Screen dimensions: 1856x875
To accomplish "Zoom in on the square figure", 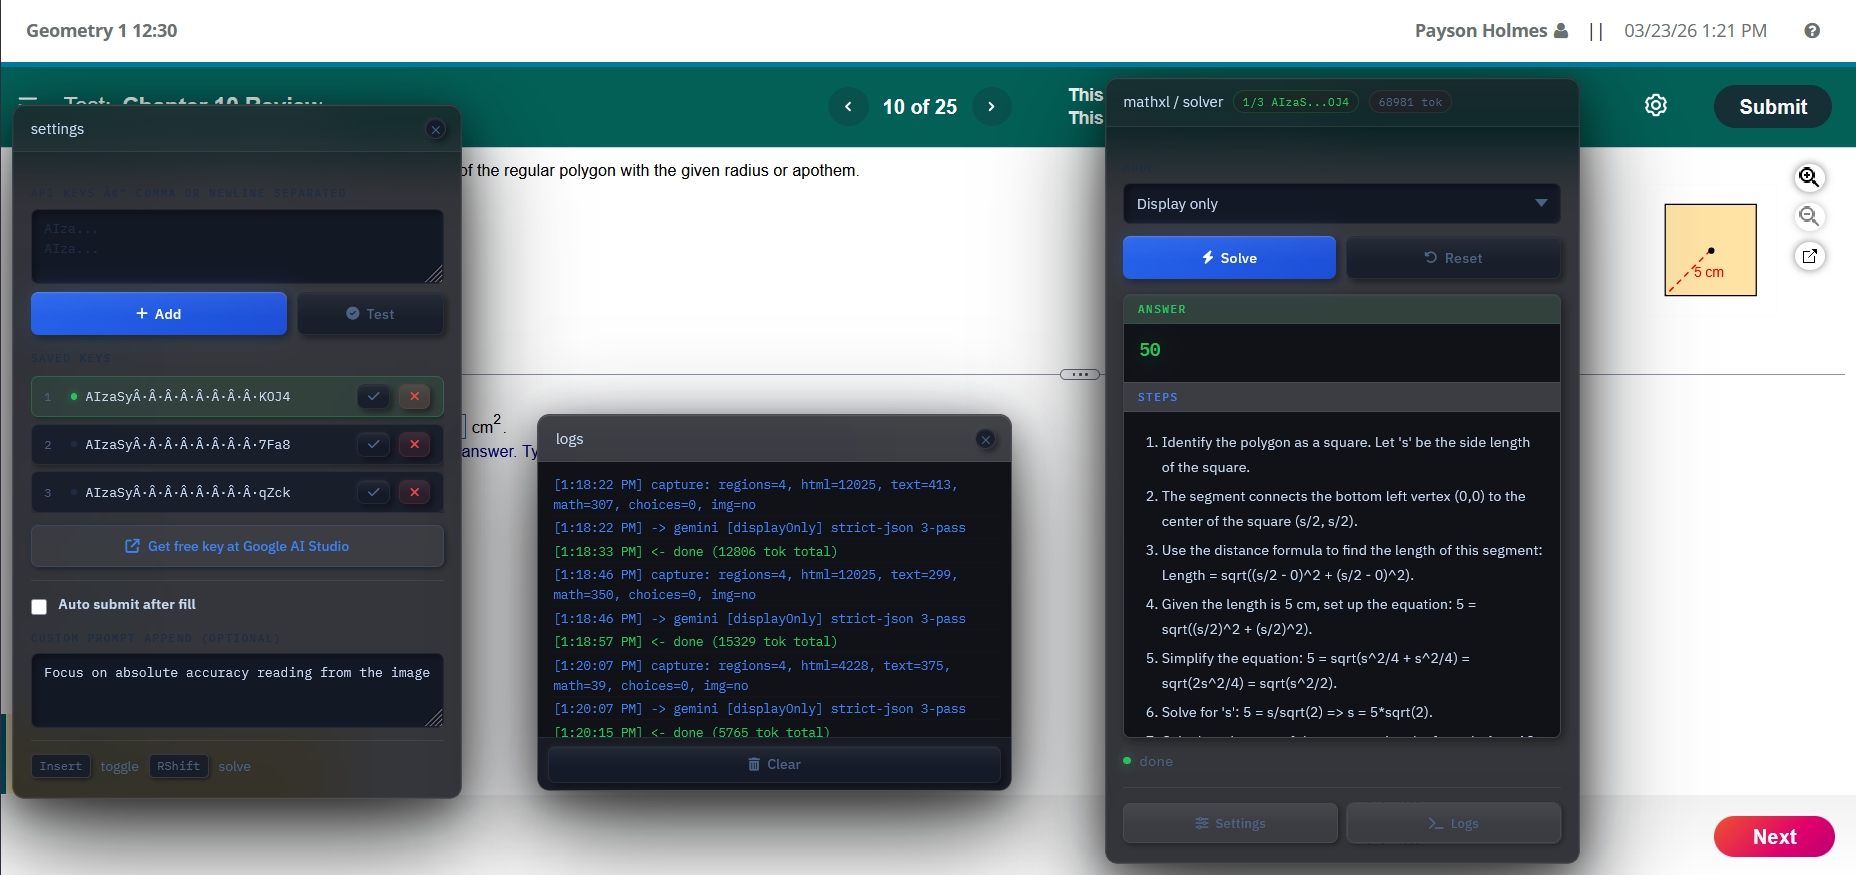I will [1809, 177].
